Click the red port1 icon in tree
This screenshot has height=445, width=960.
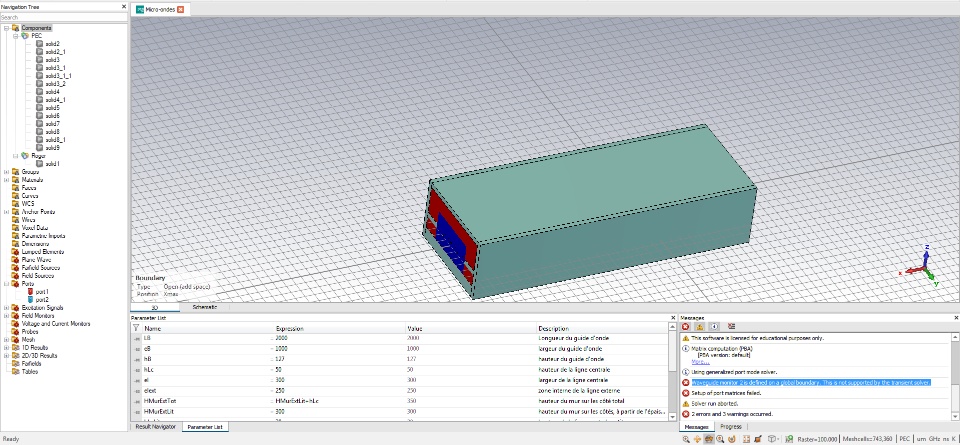pos(30,292)
